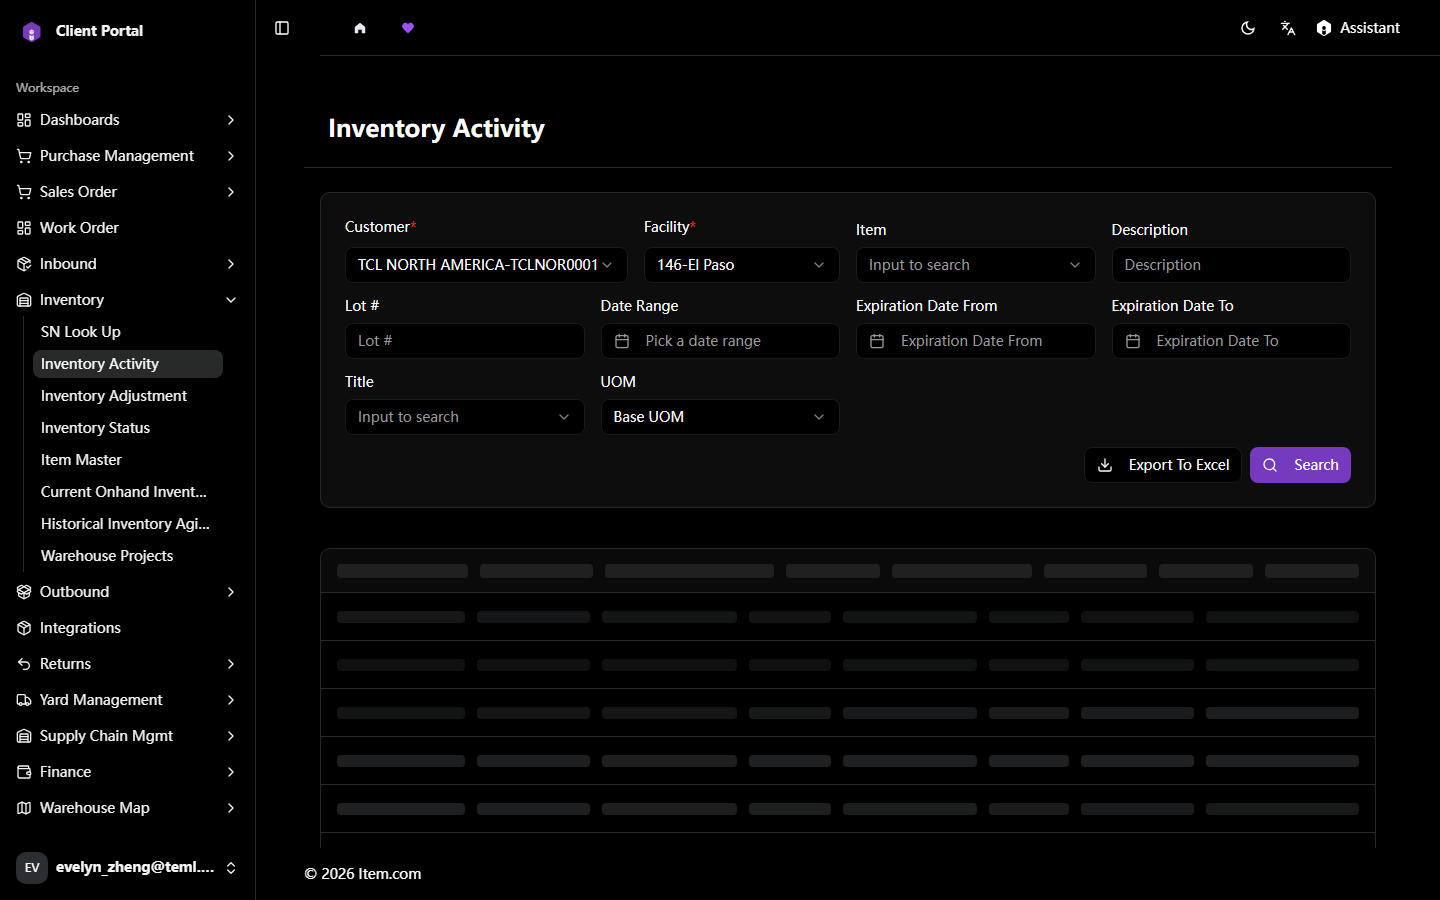Screen dimensions: 1440x900
Task: Open Integrations in the sidebar
Action: pos(127,628)
